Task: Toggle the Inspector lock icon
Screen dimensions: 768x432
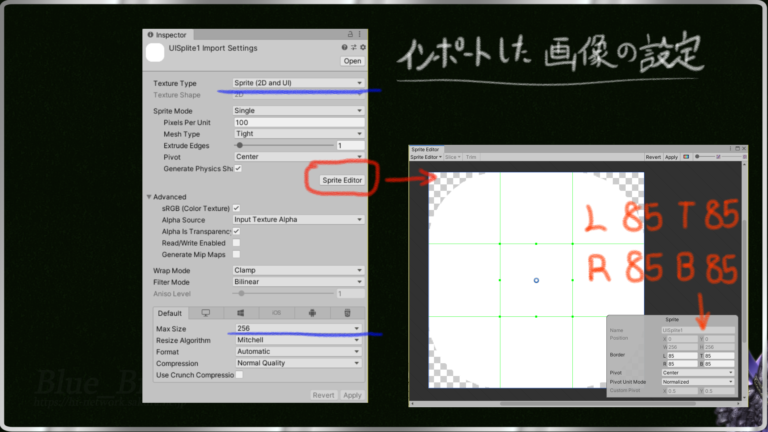Action: pos(350,34)
